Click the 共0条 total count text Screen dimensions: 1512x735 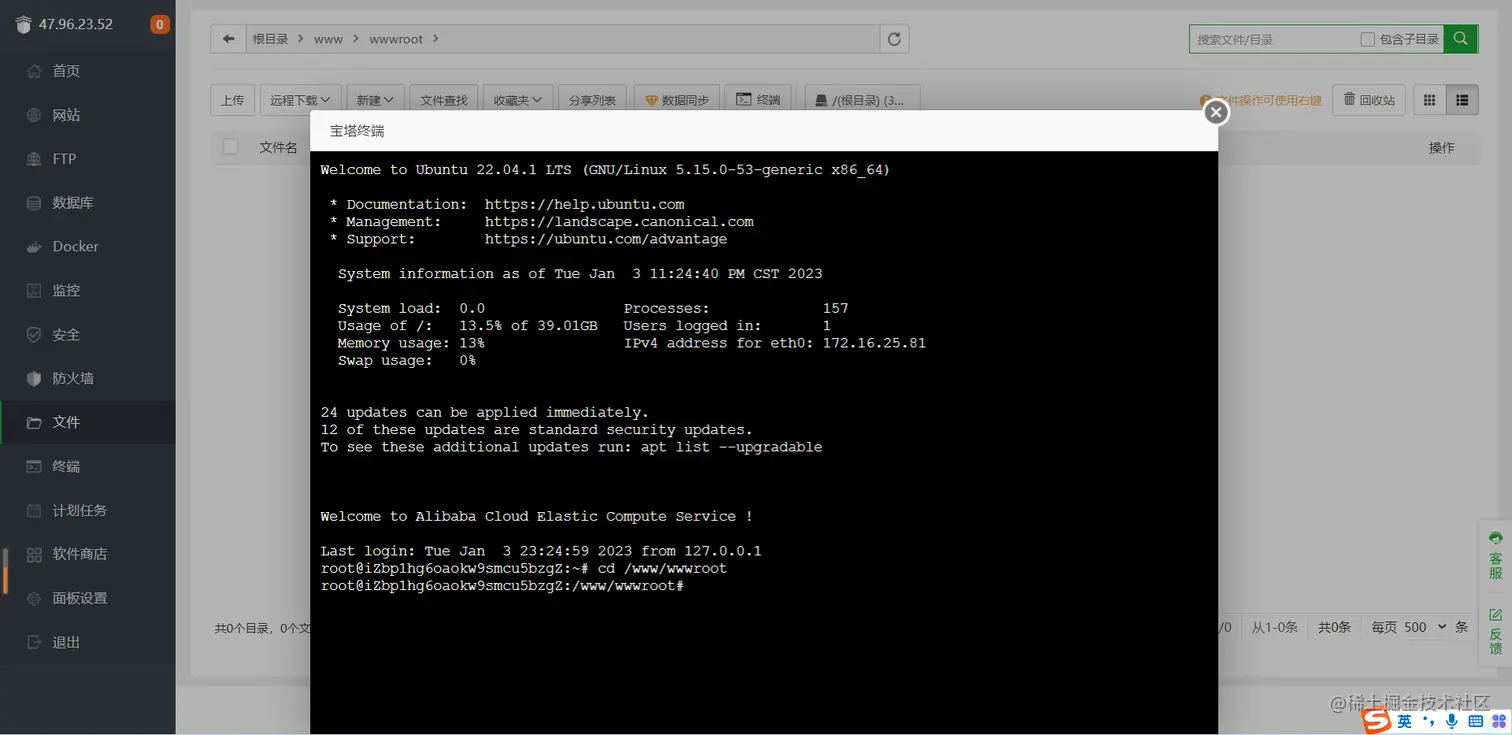point(1333,627)
